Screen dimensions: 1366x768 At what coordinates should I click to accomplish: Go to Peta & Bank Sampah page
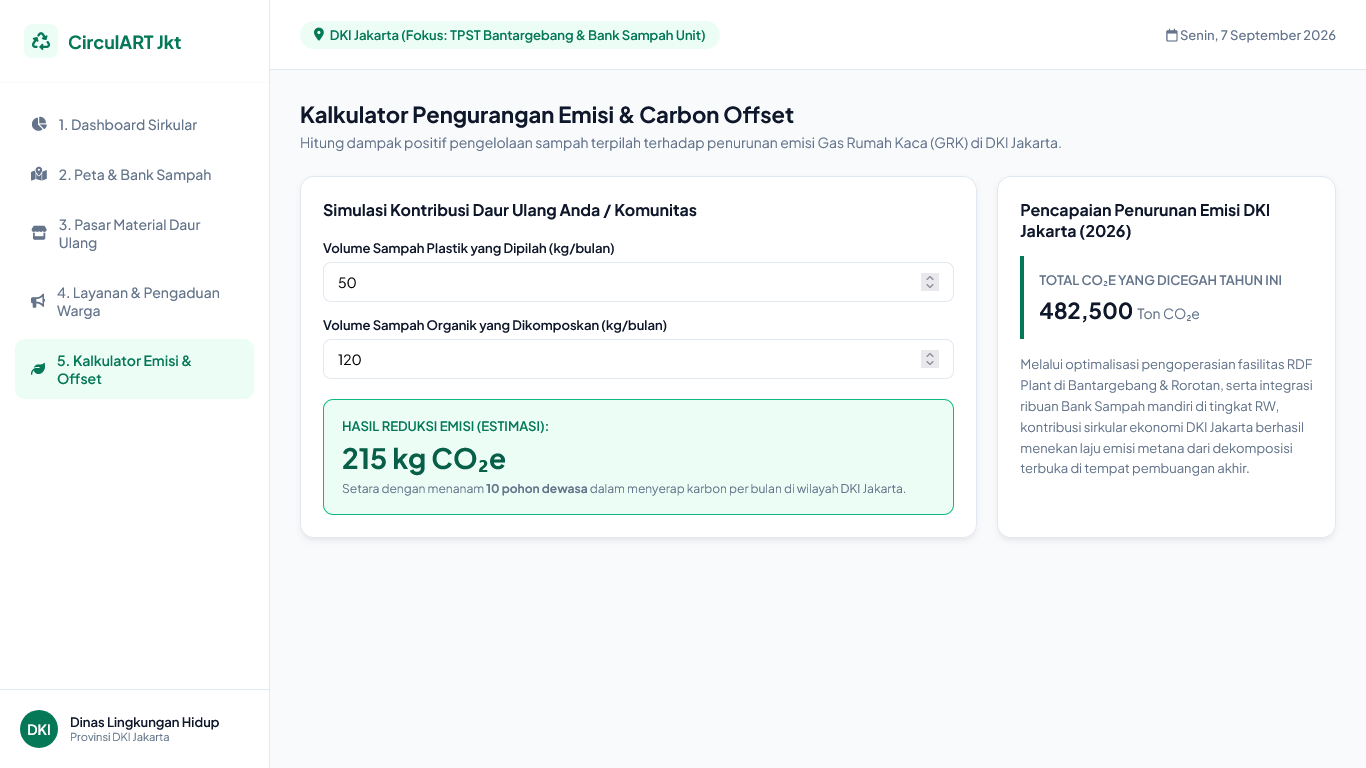pyautogui.click(x=134, y=175)
